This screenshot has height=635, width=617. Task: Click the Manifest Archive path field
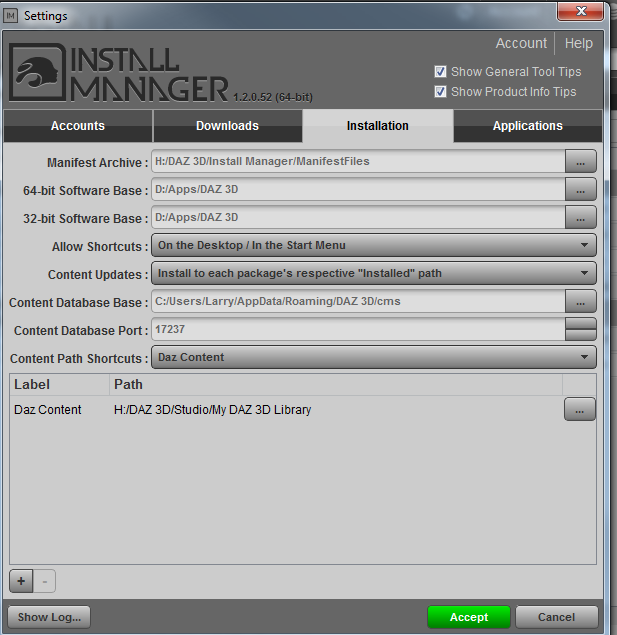click(x=358, y=162)
